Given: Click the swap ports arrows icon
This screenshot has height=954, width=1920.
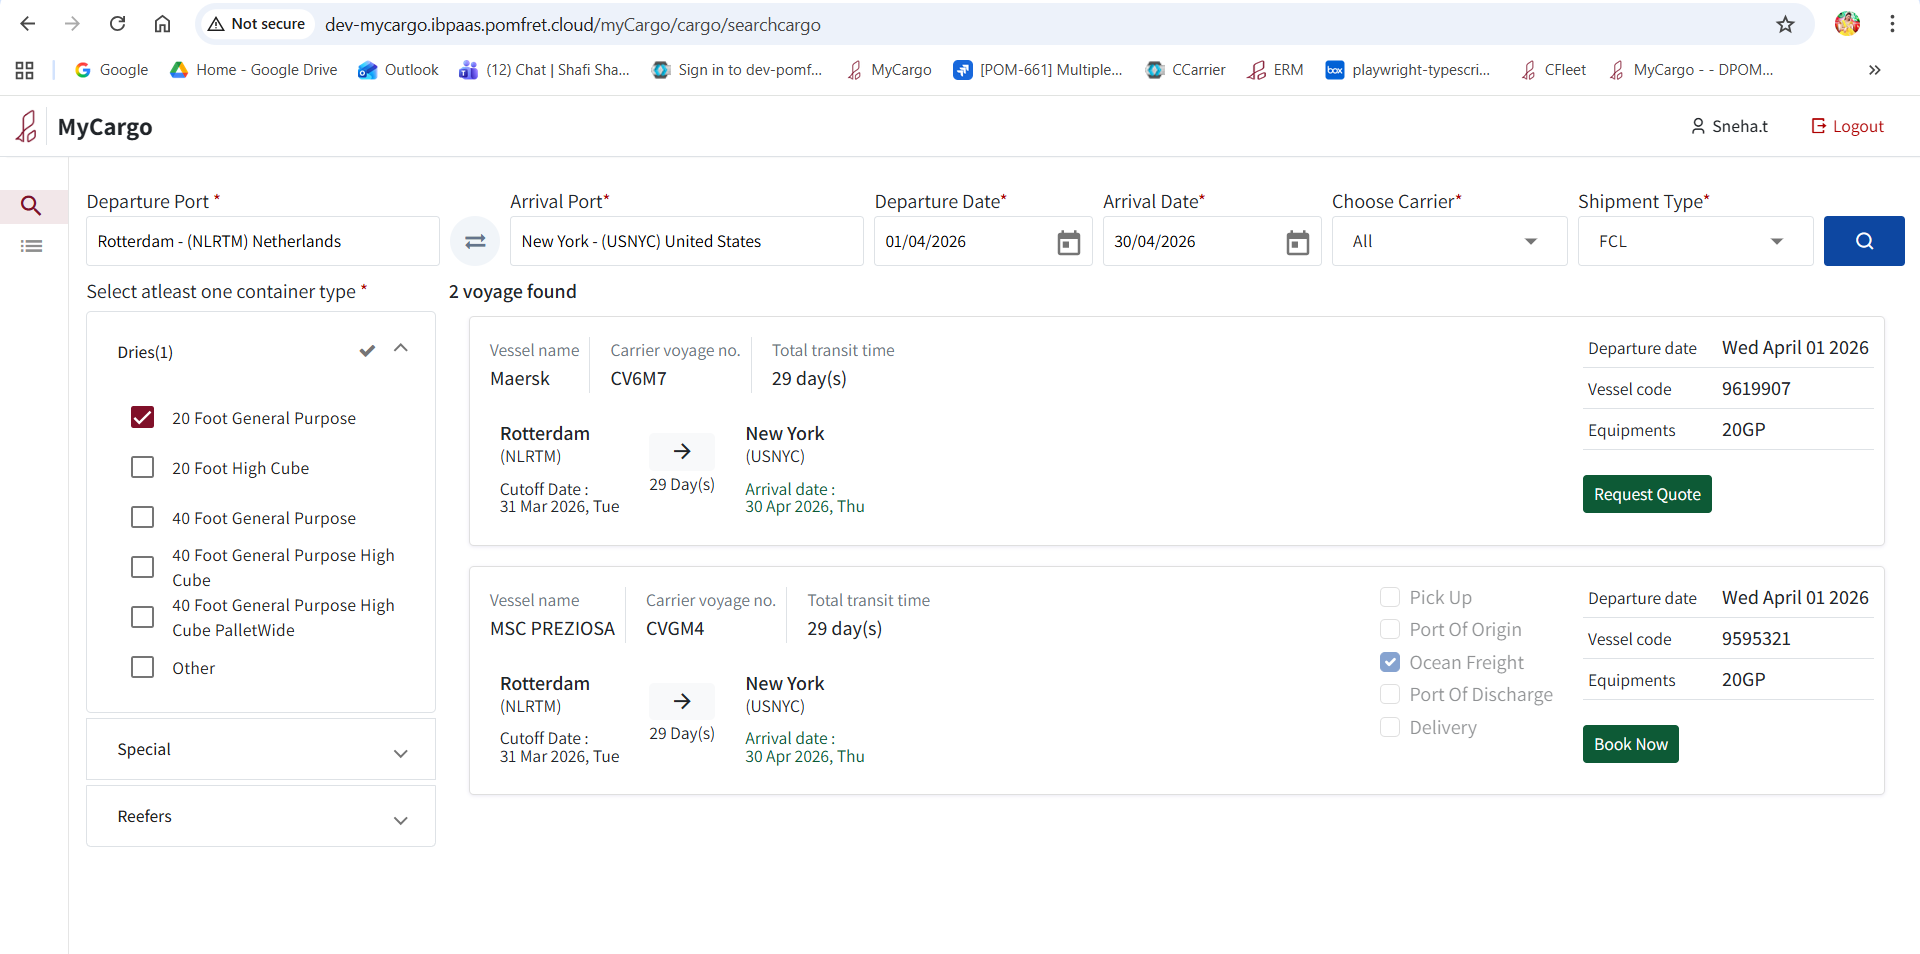Looking at the screenshot, I should click(475, 241).
